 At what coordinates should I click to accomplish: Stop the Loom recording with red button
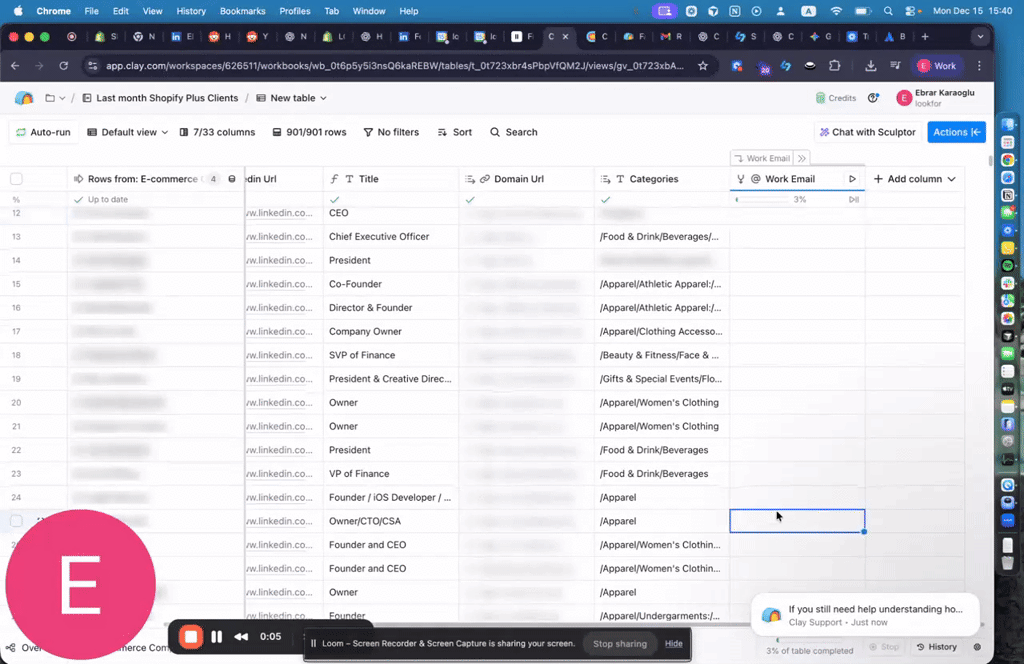(x=190, y=637)
